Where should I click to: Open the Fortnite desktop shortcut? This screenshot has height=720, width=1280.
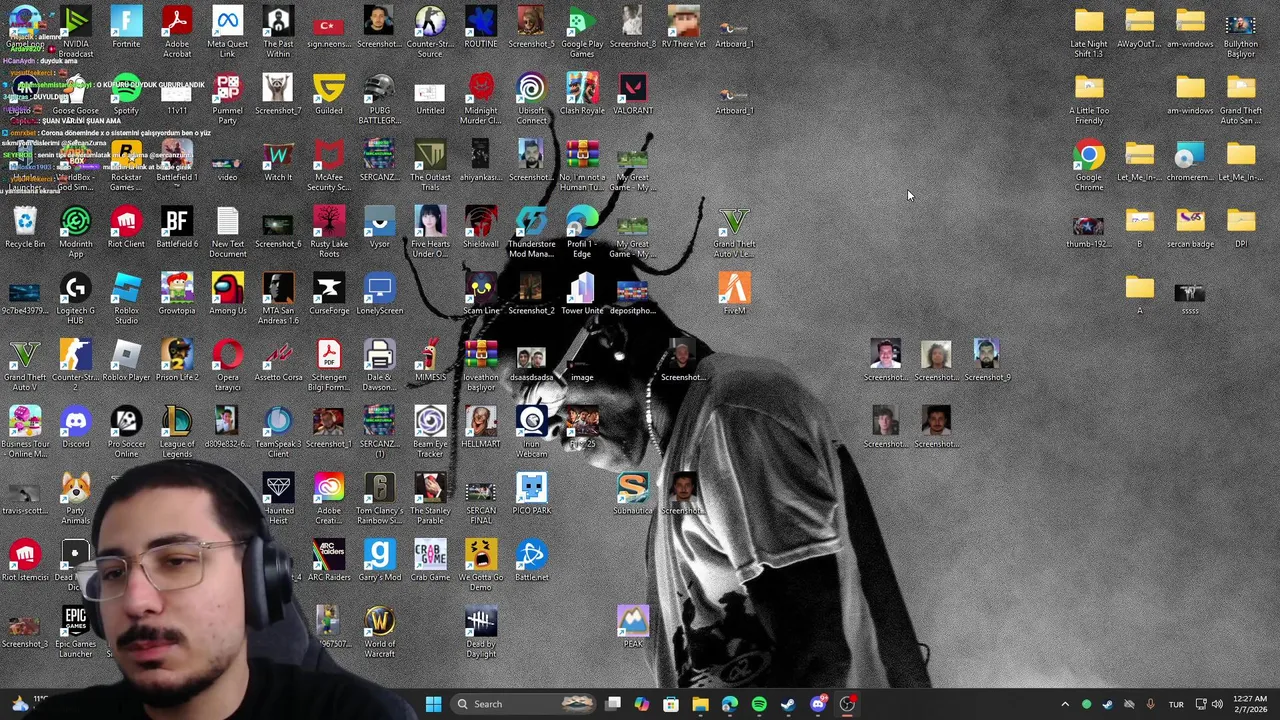pyautogui.click(x=126, y=27)
